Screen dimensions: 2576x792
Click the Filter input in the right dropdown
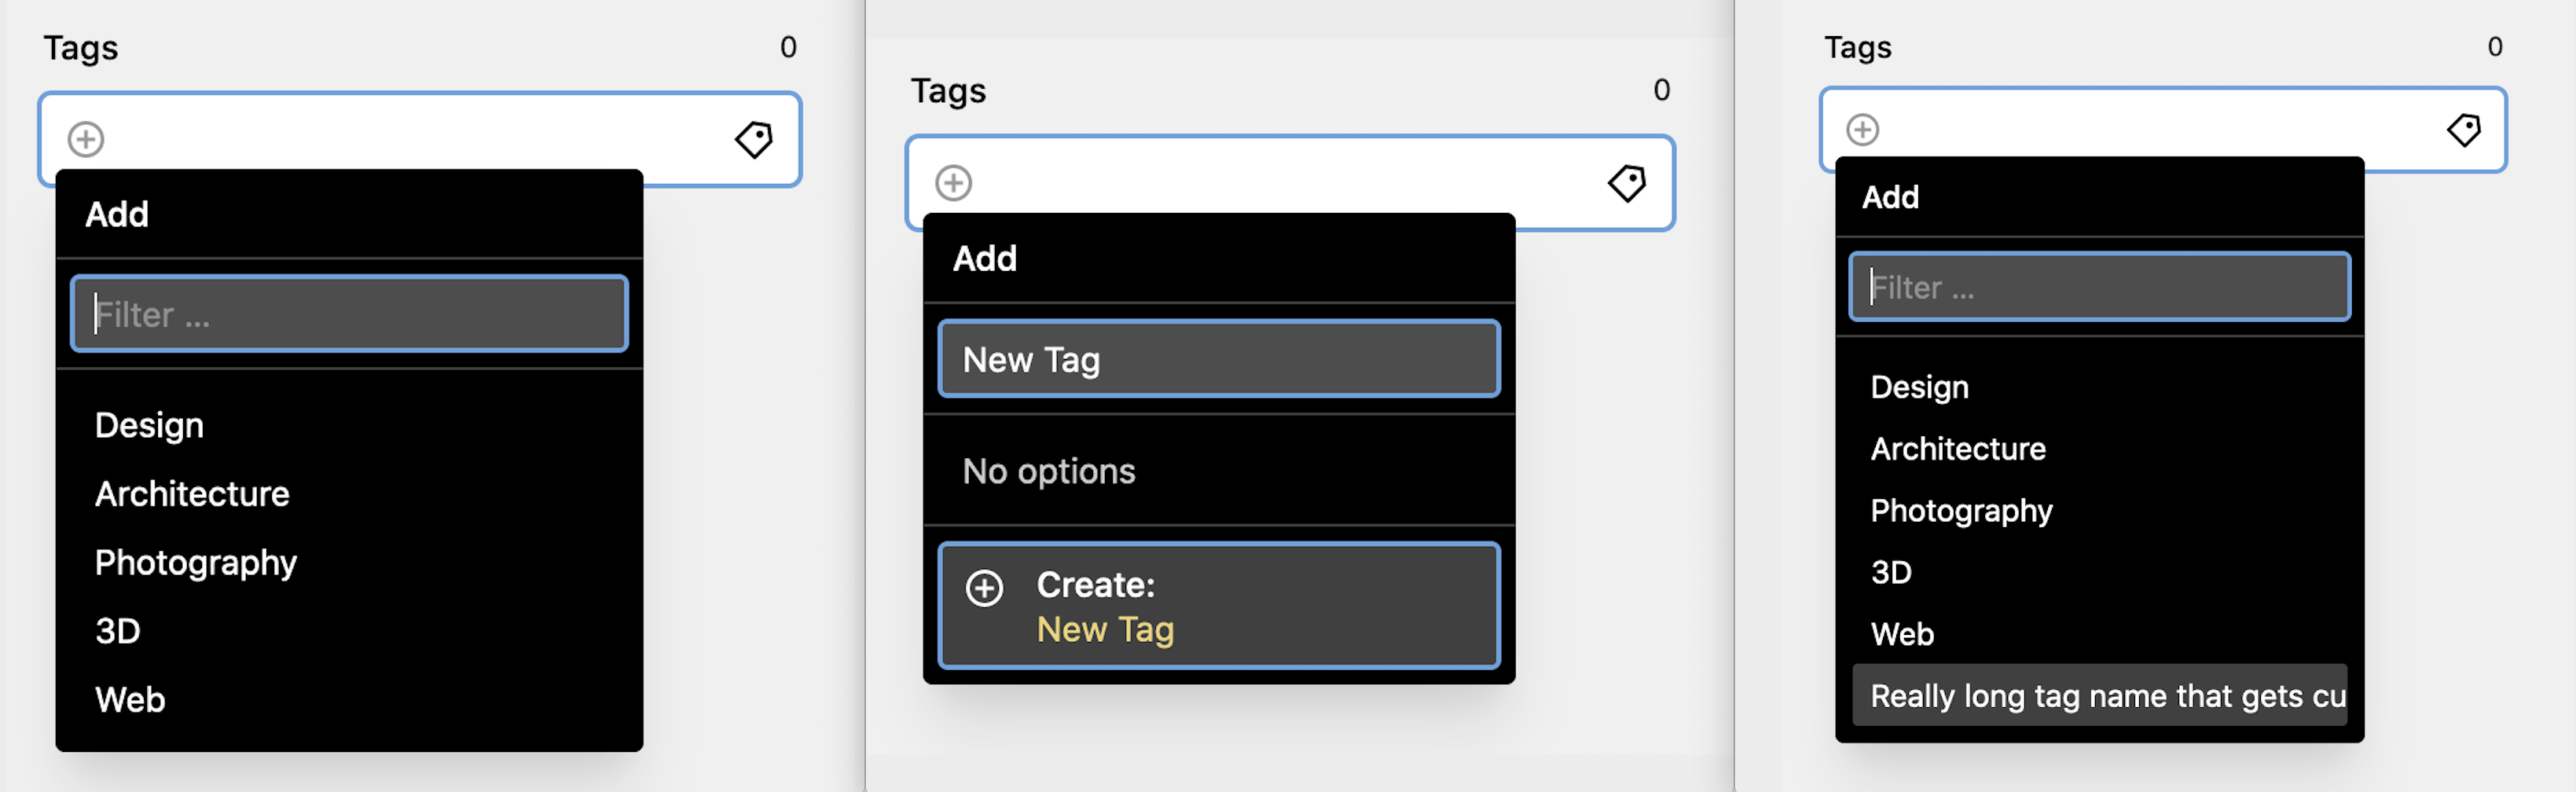click(2100, 287)
